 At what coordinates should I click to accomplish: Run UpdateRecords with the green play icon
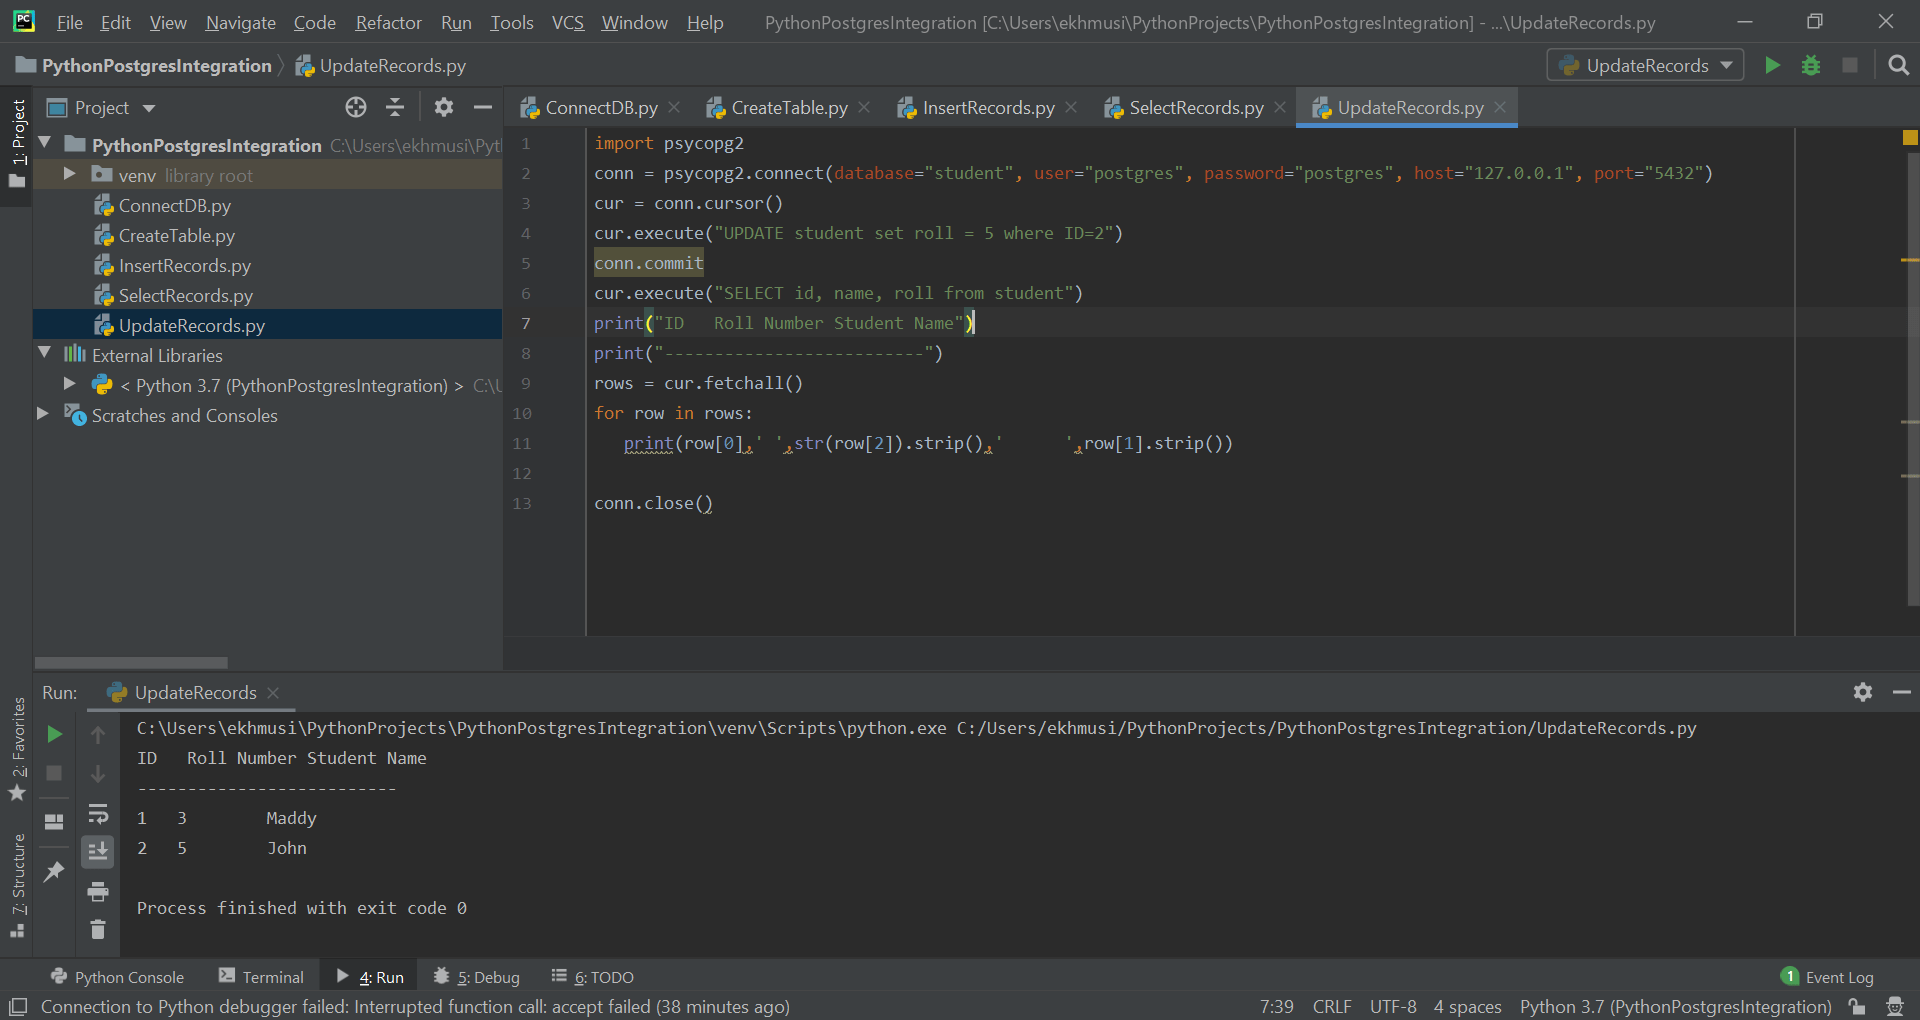pos(1772,66)
